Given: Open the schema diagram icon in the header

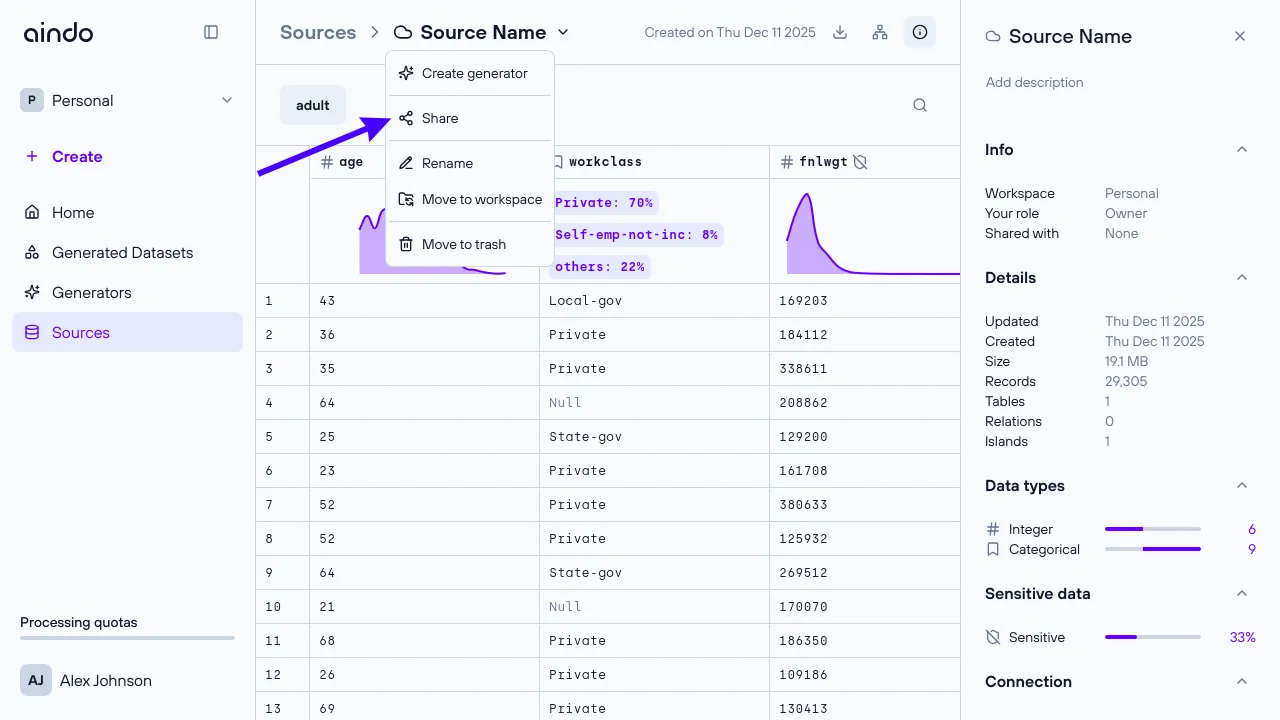Looking at the screenshot, I should [x=880, y=32].
